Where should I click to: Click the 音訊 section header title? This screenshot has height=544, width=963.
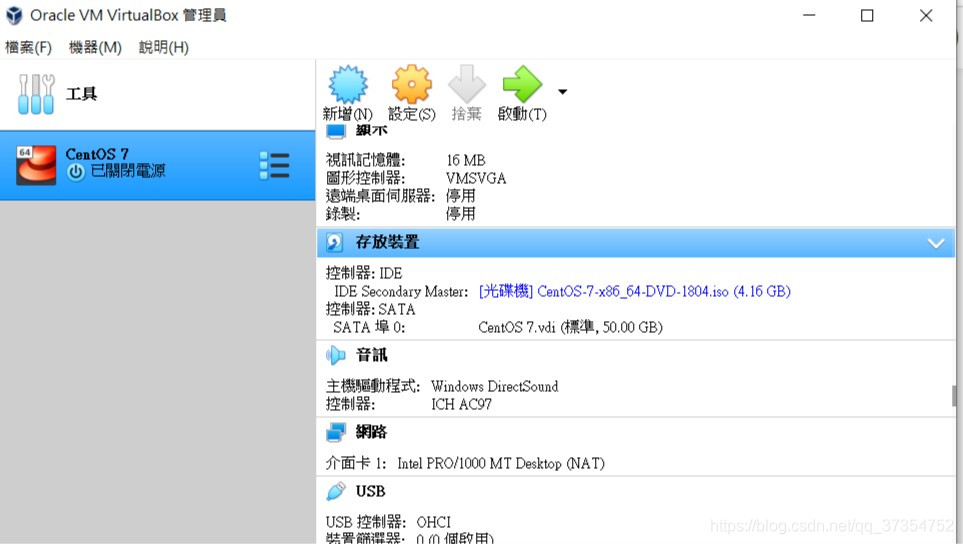tap(372, 355)
